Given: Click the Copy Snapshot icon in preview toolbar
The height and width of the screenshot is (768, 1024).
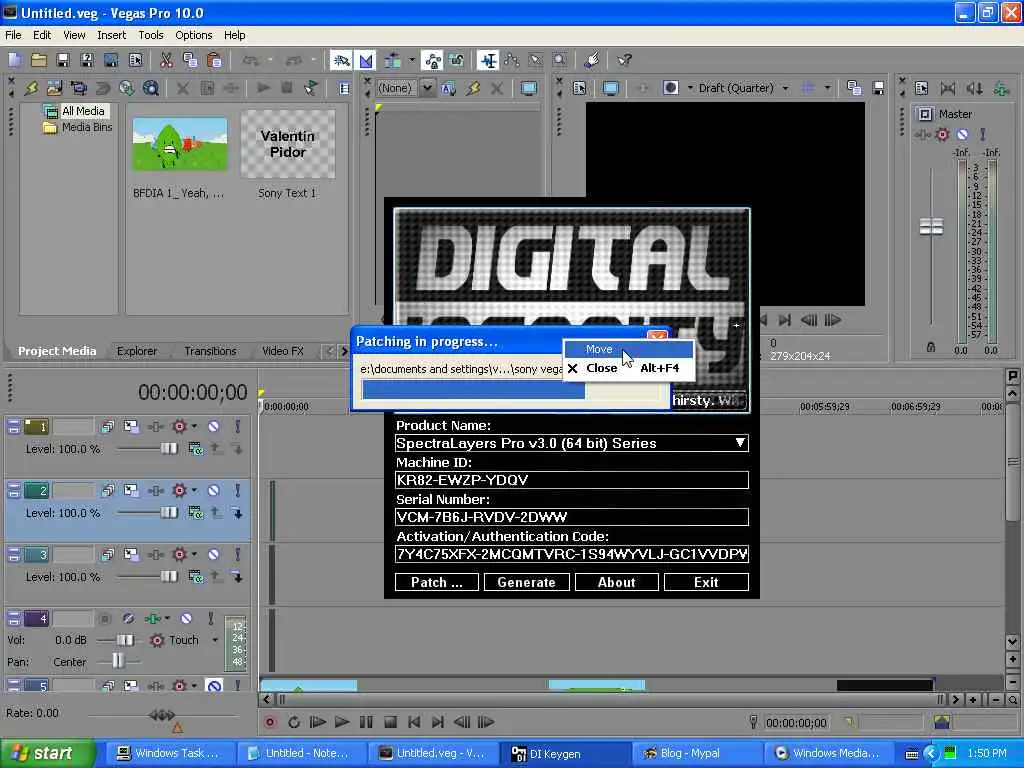Looking at the screenshot, I should click(854, 88).
